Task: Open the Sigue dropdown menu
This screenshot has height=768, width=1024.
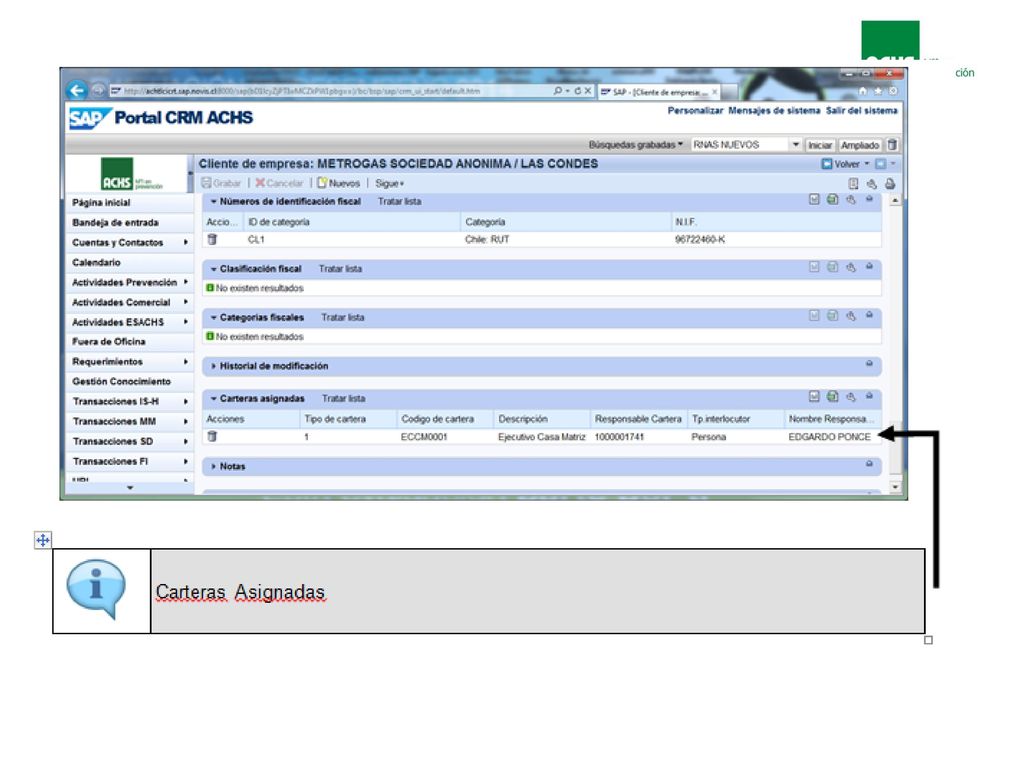Action: 390,184
